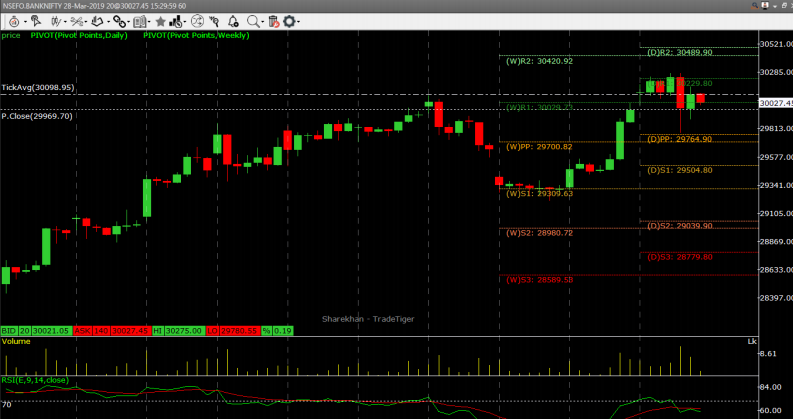Open the chart settings gear icon
The height and width of the screenshot is (419, 793).
289,22
